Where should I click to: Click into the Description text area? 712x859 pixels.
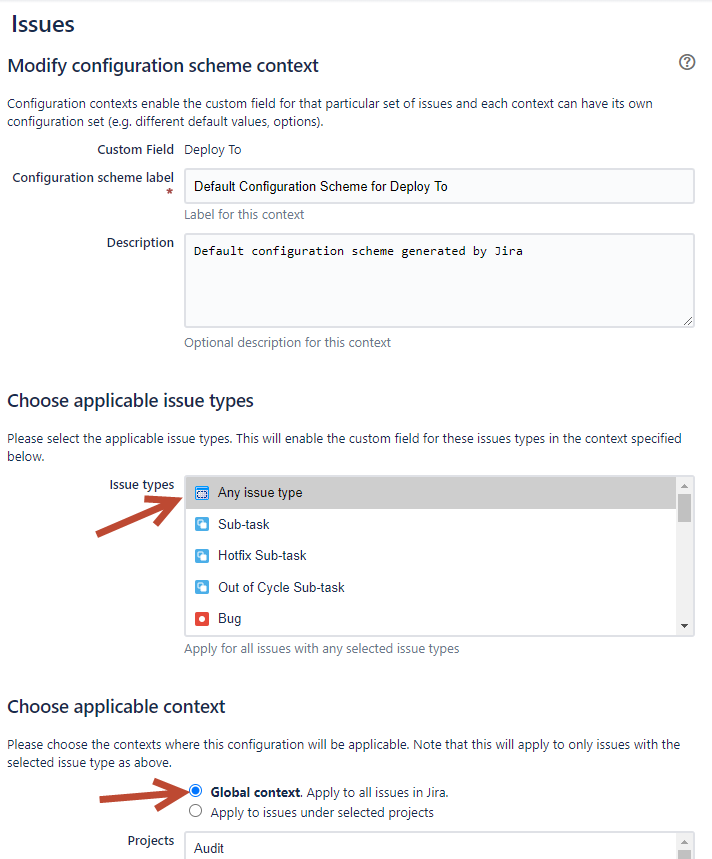pos(439,280)
